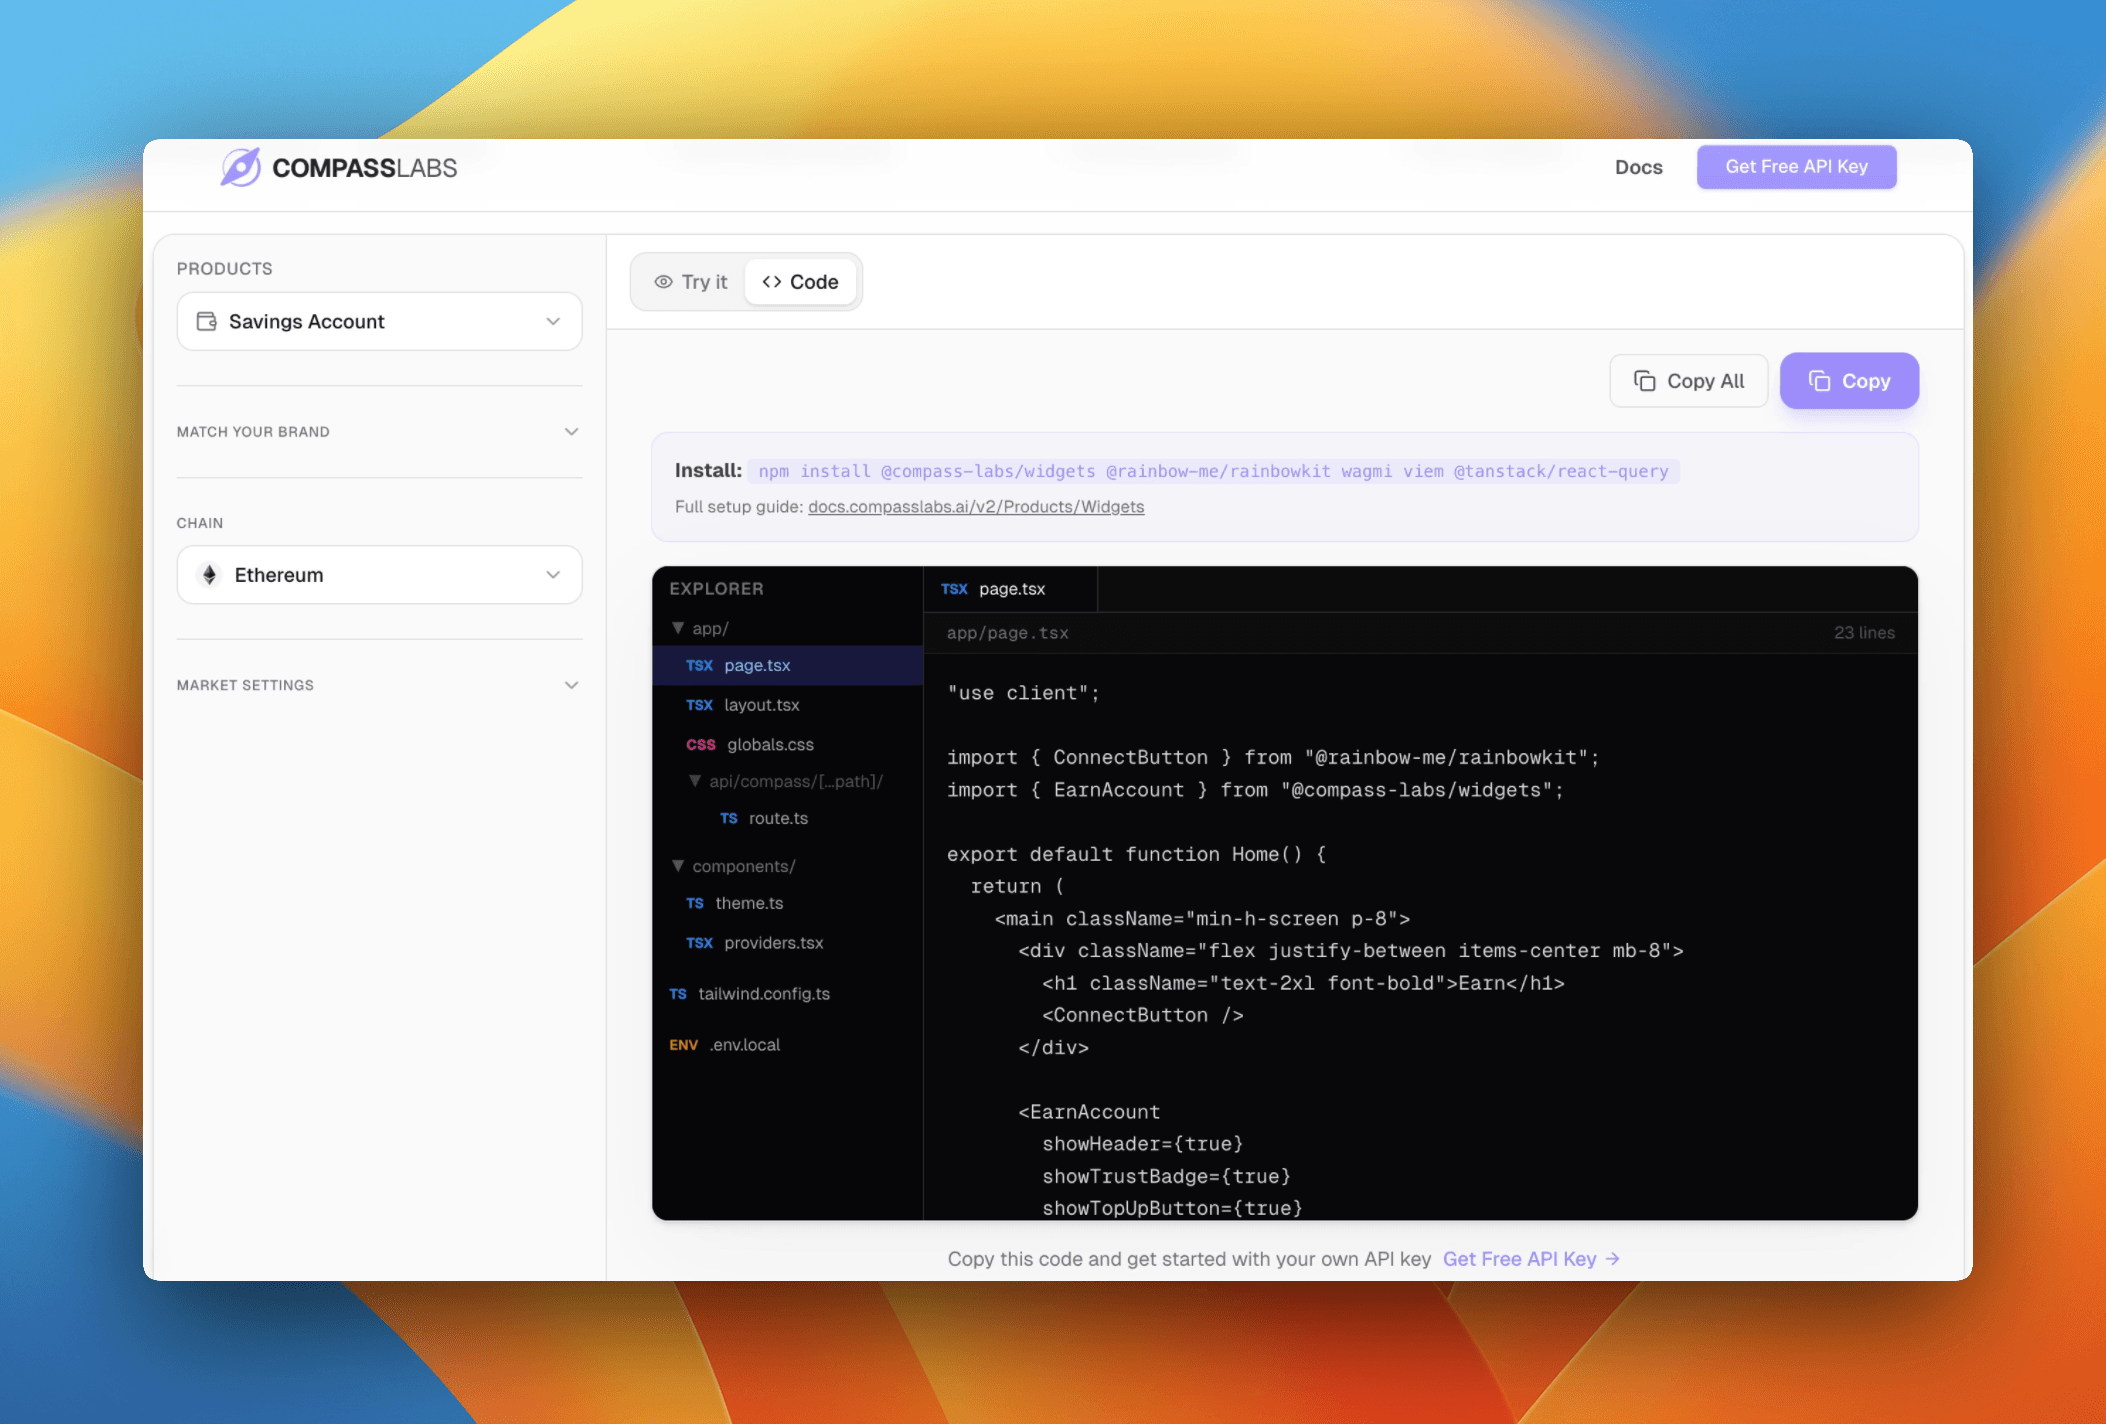Viewport: 2106px width, 1424px height.
Task: Select providers.tsx in the file explorer
Action: click(773, 942)
